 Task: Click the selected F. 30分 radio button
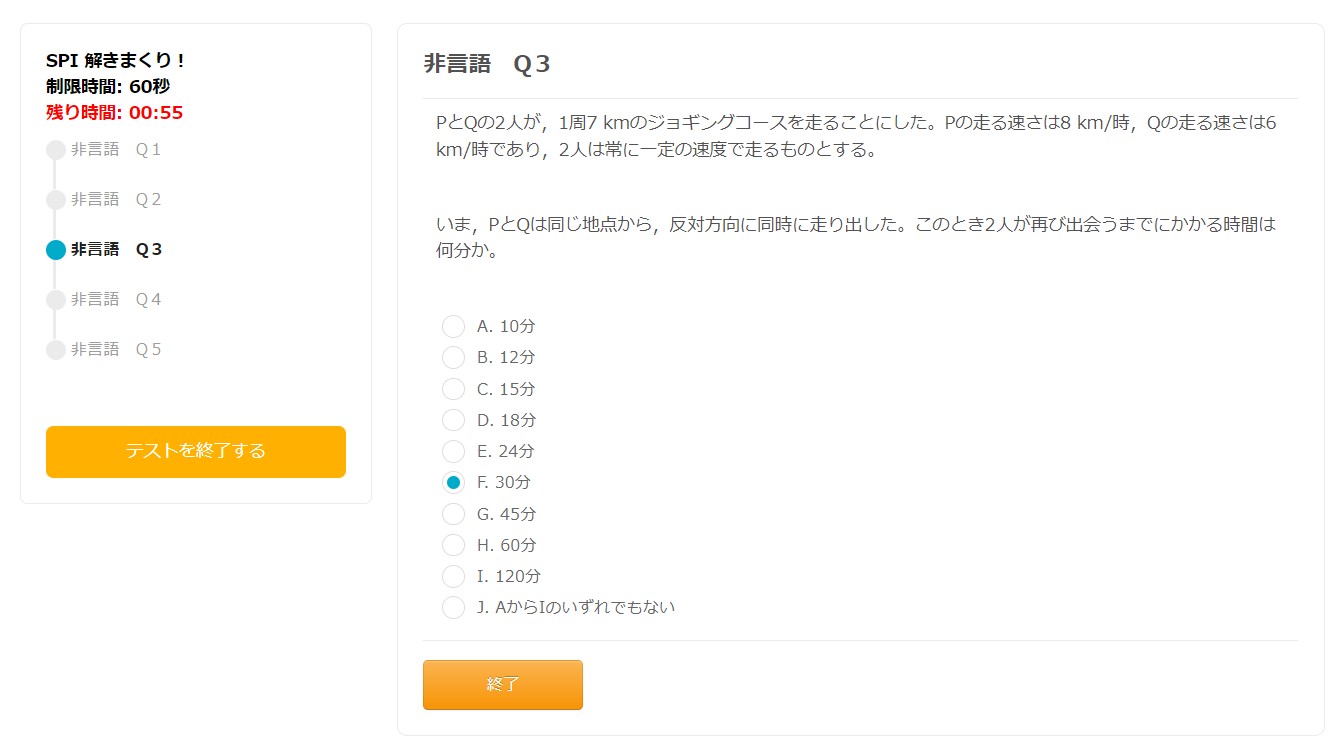(x=453, y=483)
